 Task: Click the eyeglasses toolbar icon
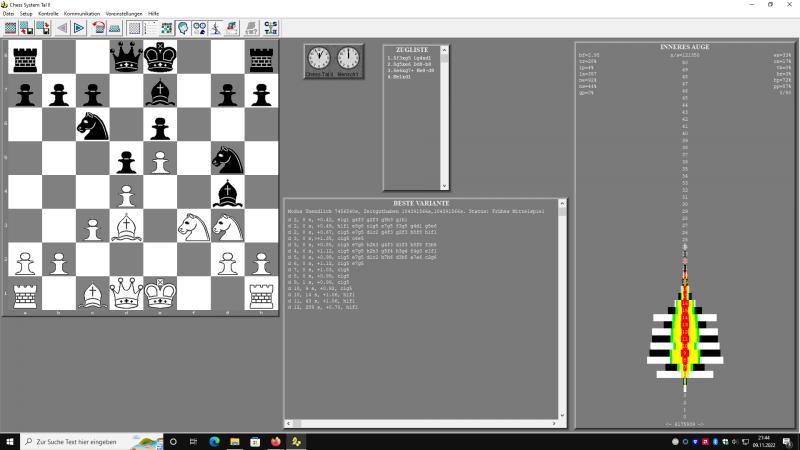pyautogui.click(x=199, y=28)
